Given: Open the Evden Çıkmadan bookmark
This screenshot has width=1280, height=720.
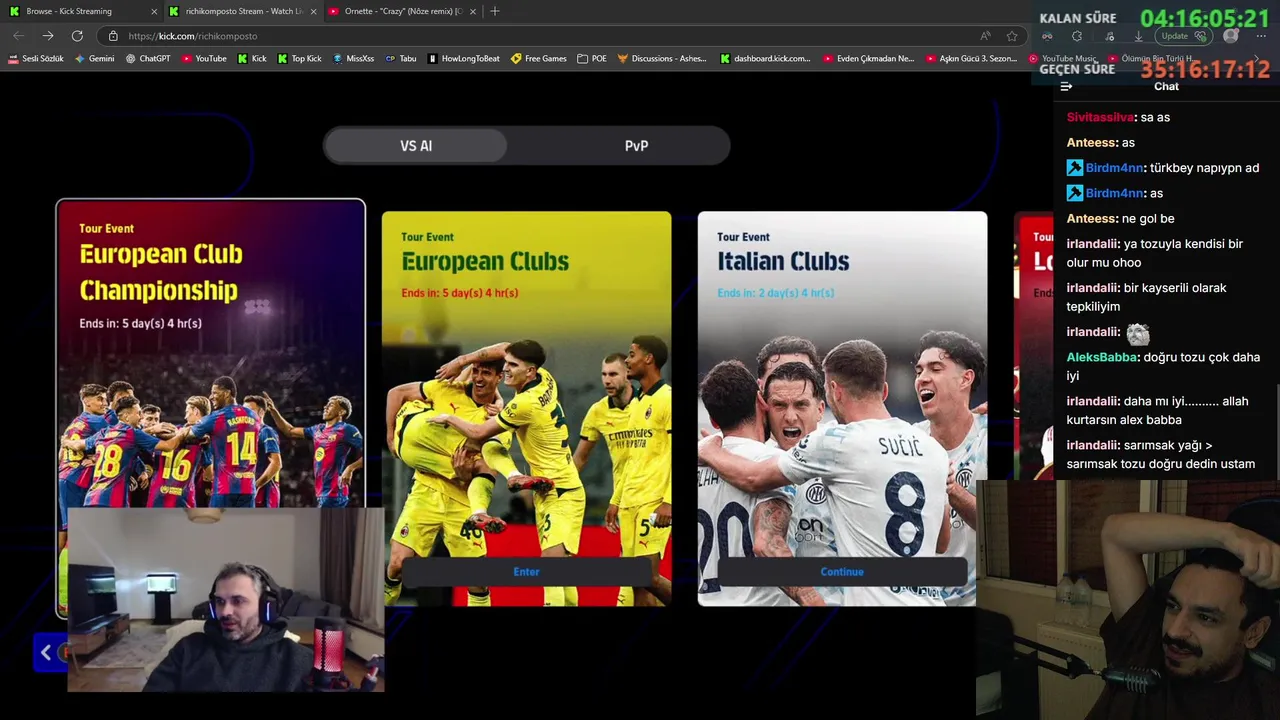Looking at the screenshot, I should click(x=869, y=59).
